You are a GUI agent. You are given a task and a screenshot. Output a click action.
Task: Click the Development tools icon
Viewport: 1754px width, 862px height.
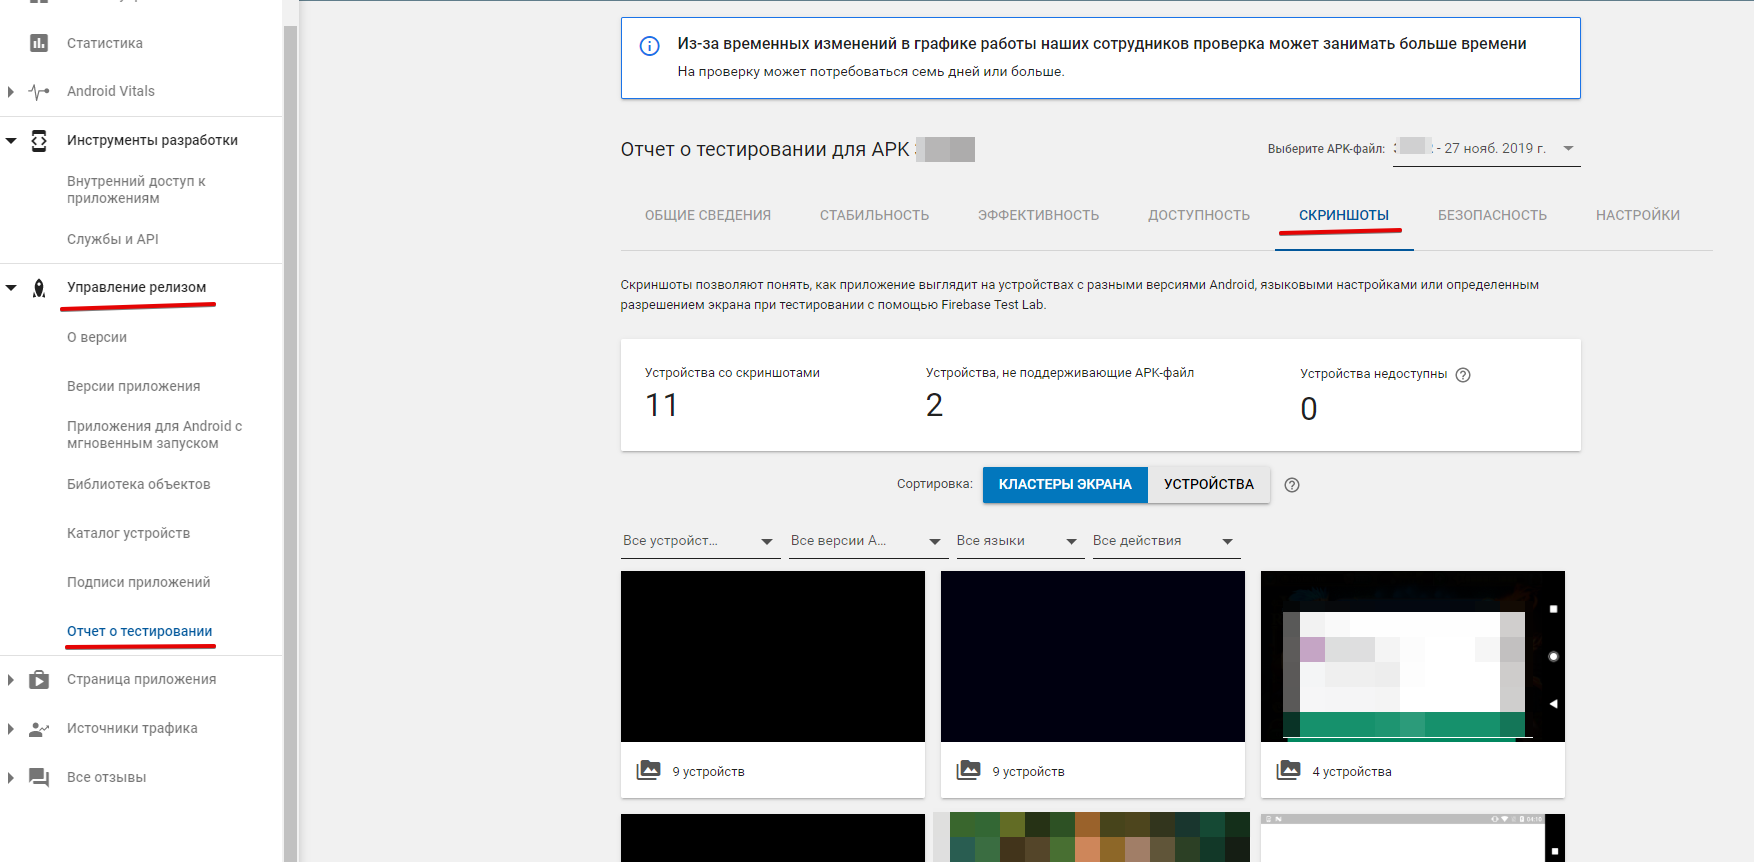(x=39, y=141)
